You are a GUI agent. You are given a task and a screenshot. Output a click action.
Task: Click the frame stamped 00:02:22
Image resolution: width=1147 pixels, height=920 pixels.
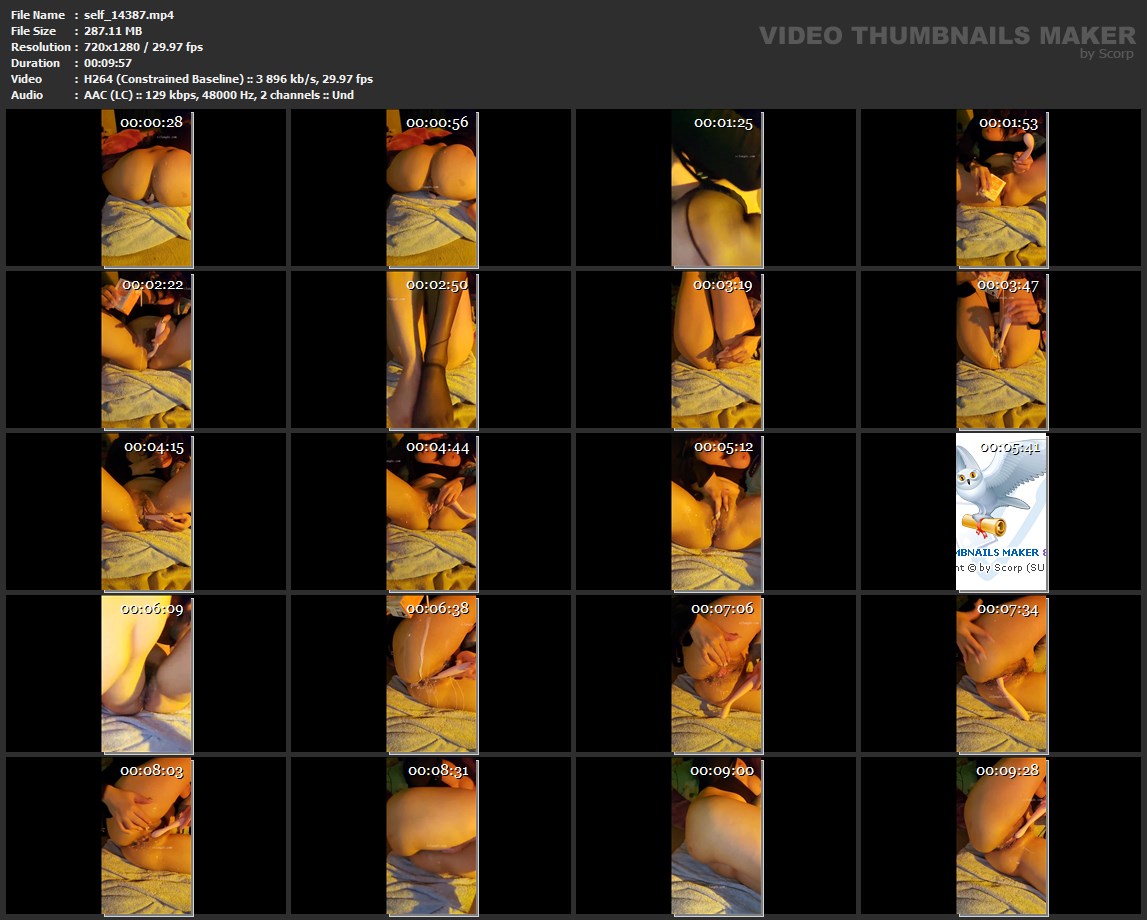pos(147,351)
